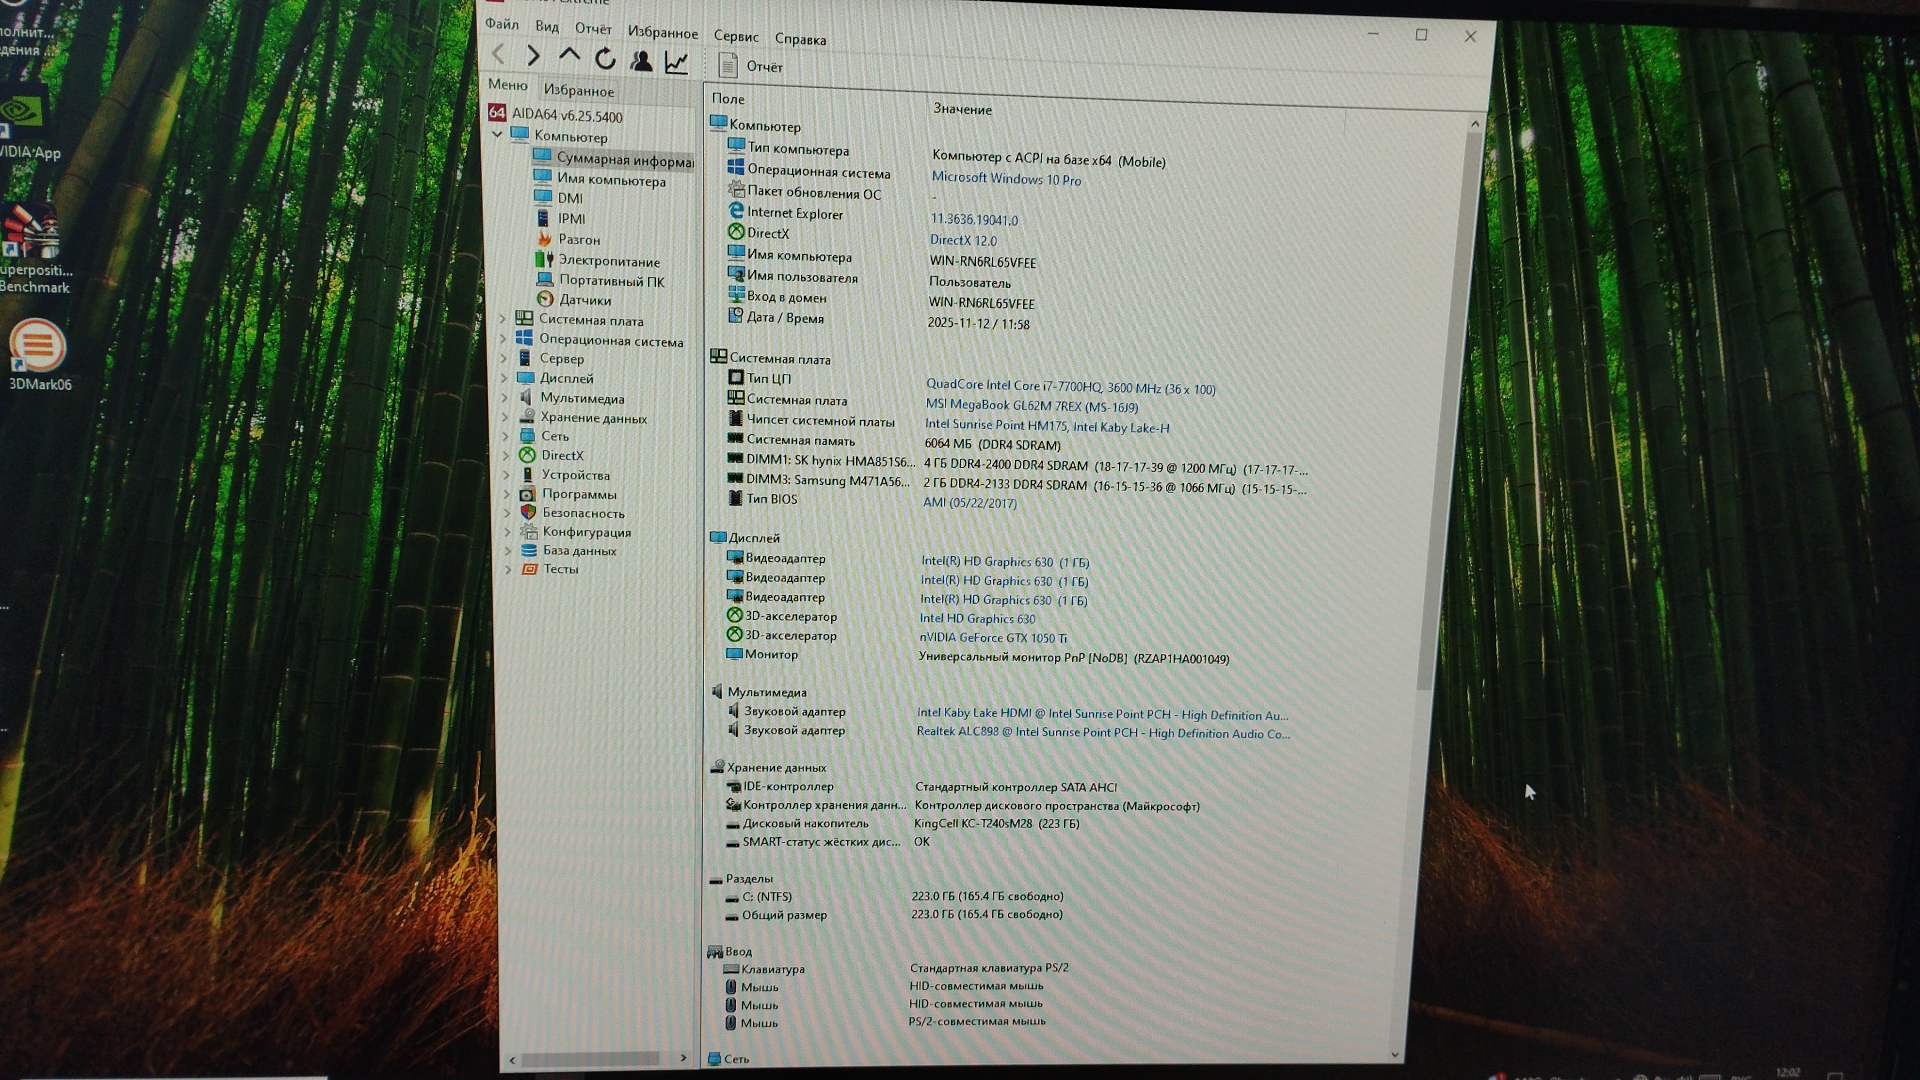
Task: Open the Файл menu
Action: point(501,23)
